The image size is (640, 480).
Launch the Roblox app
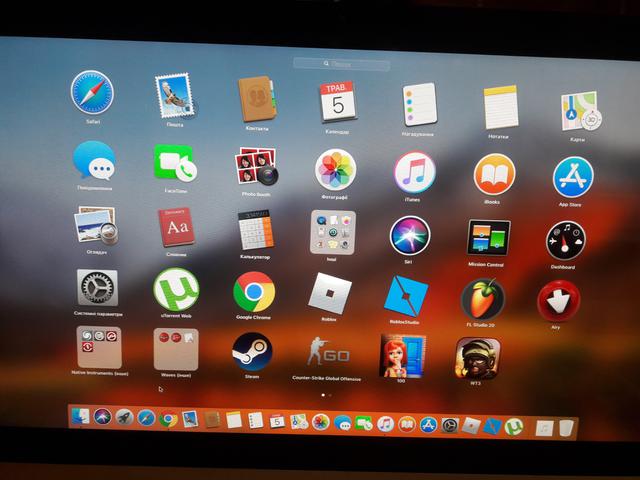coord(329,293)
